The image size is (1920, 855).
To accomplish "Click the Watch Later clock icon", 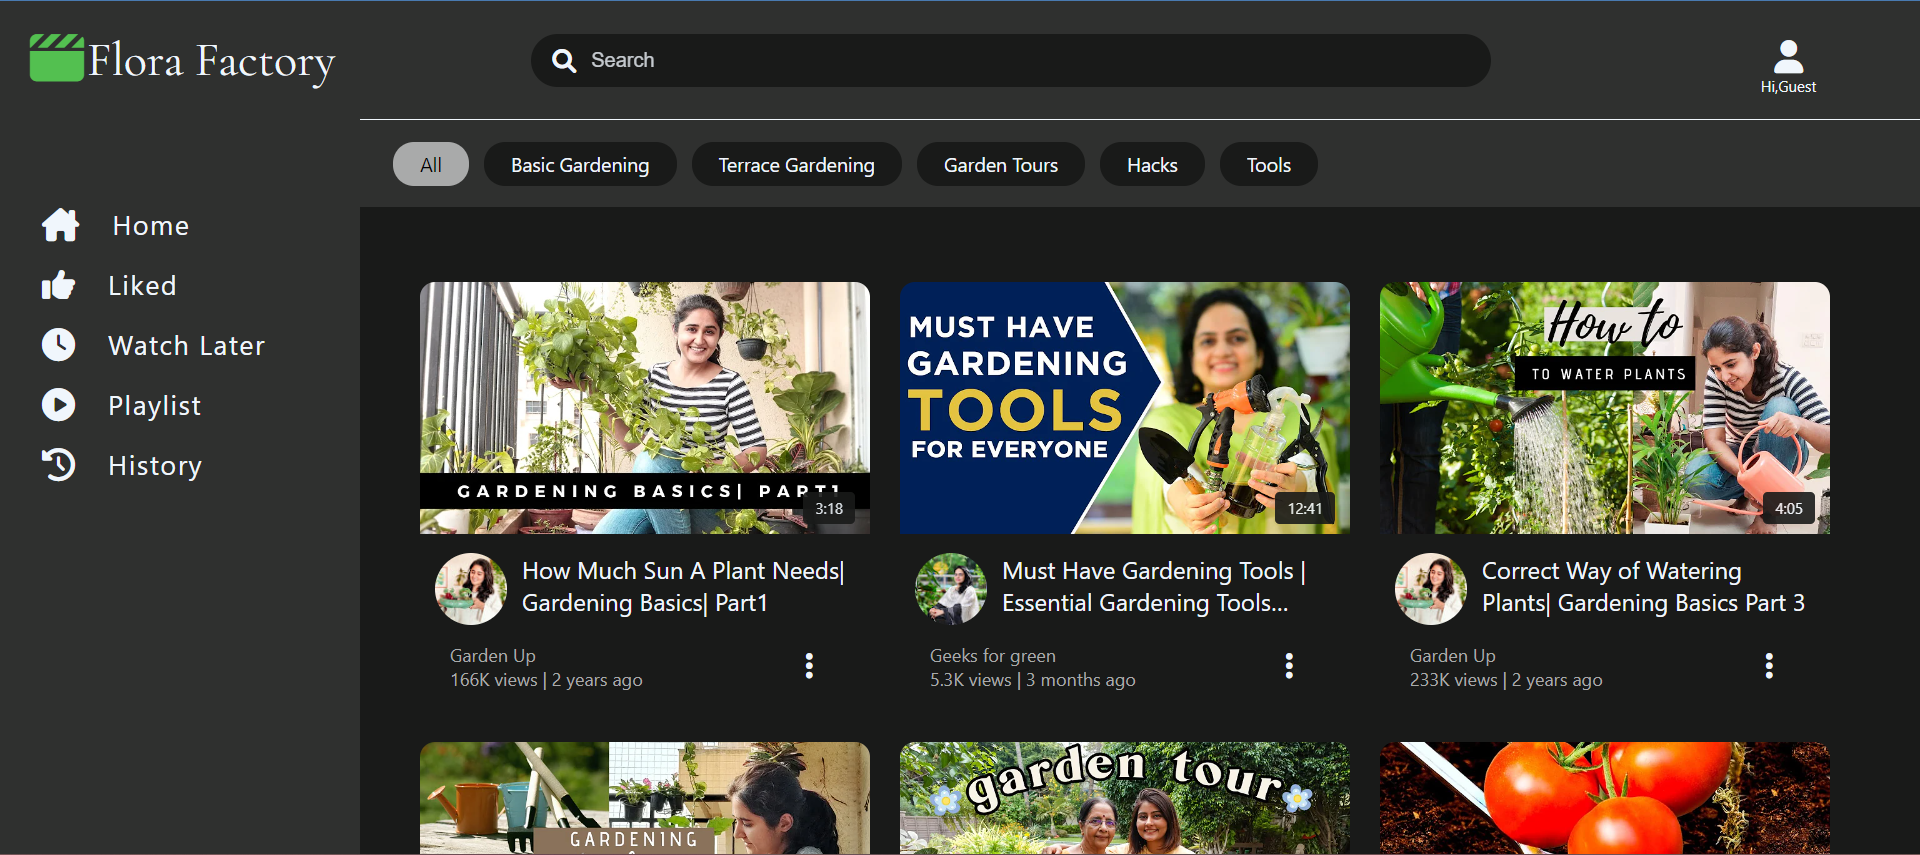I will [x=58, y=345].
